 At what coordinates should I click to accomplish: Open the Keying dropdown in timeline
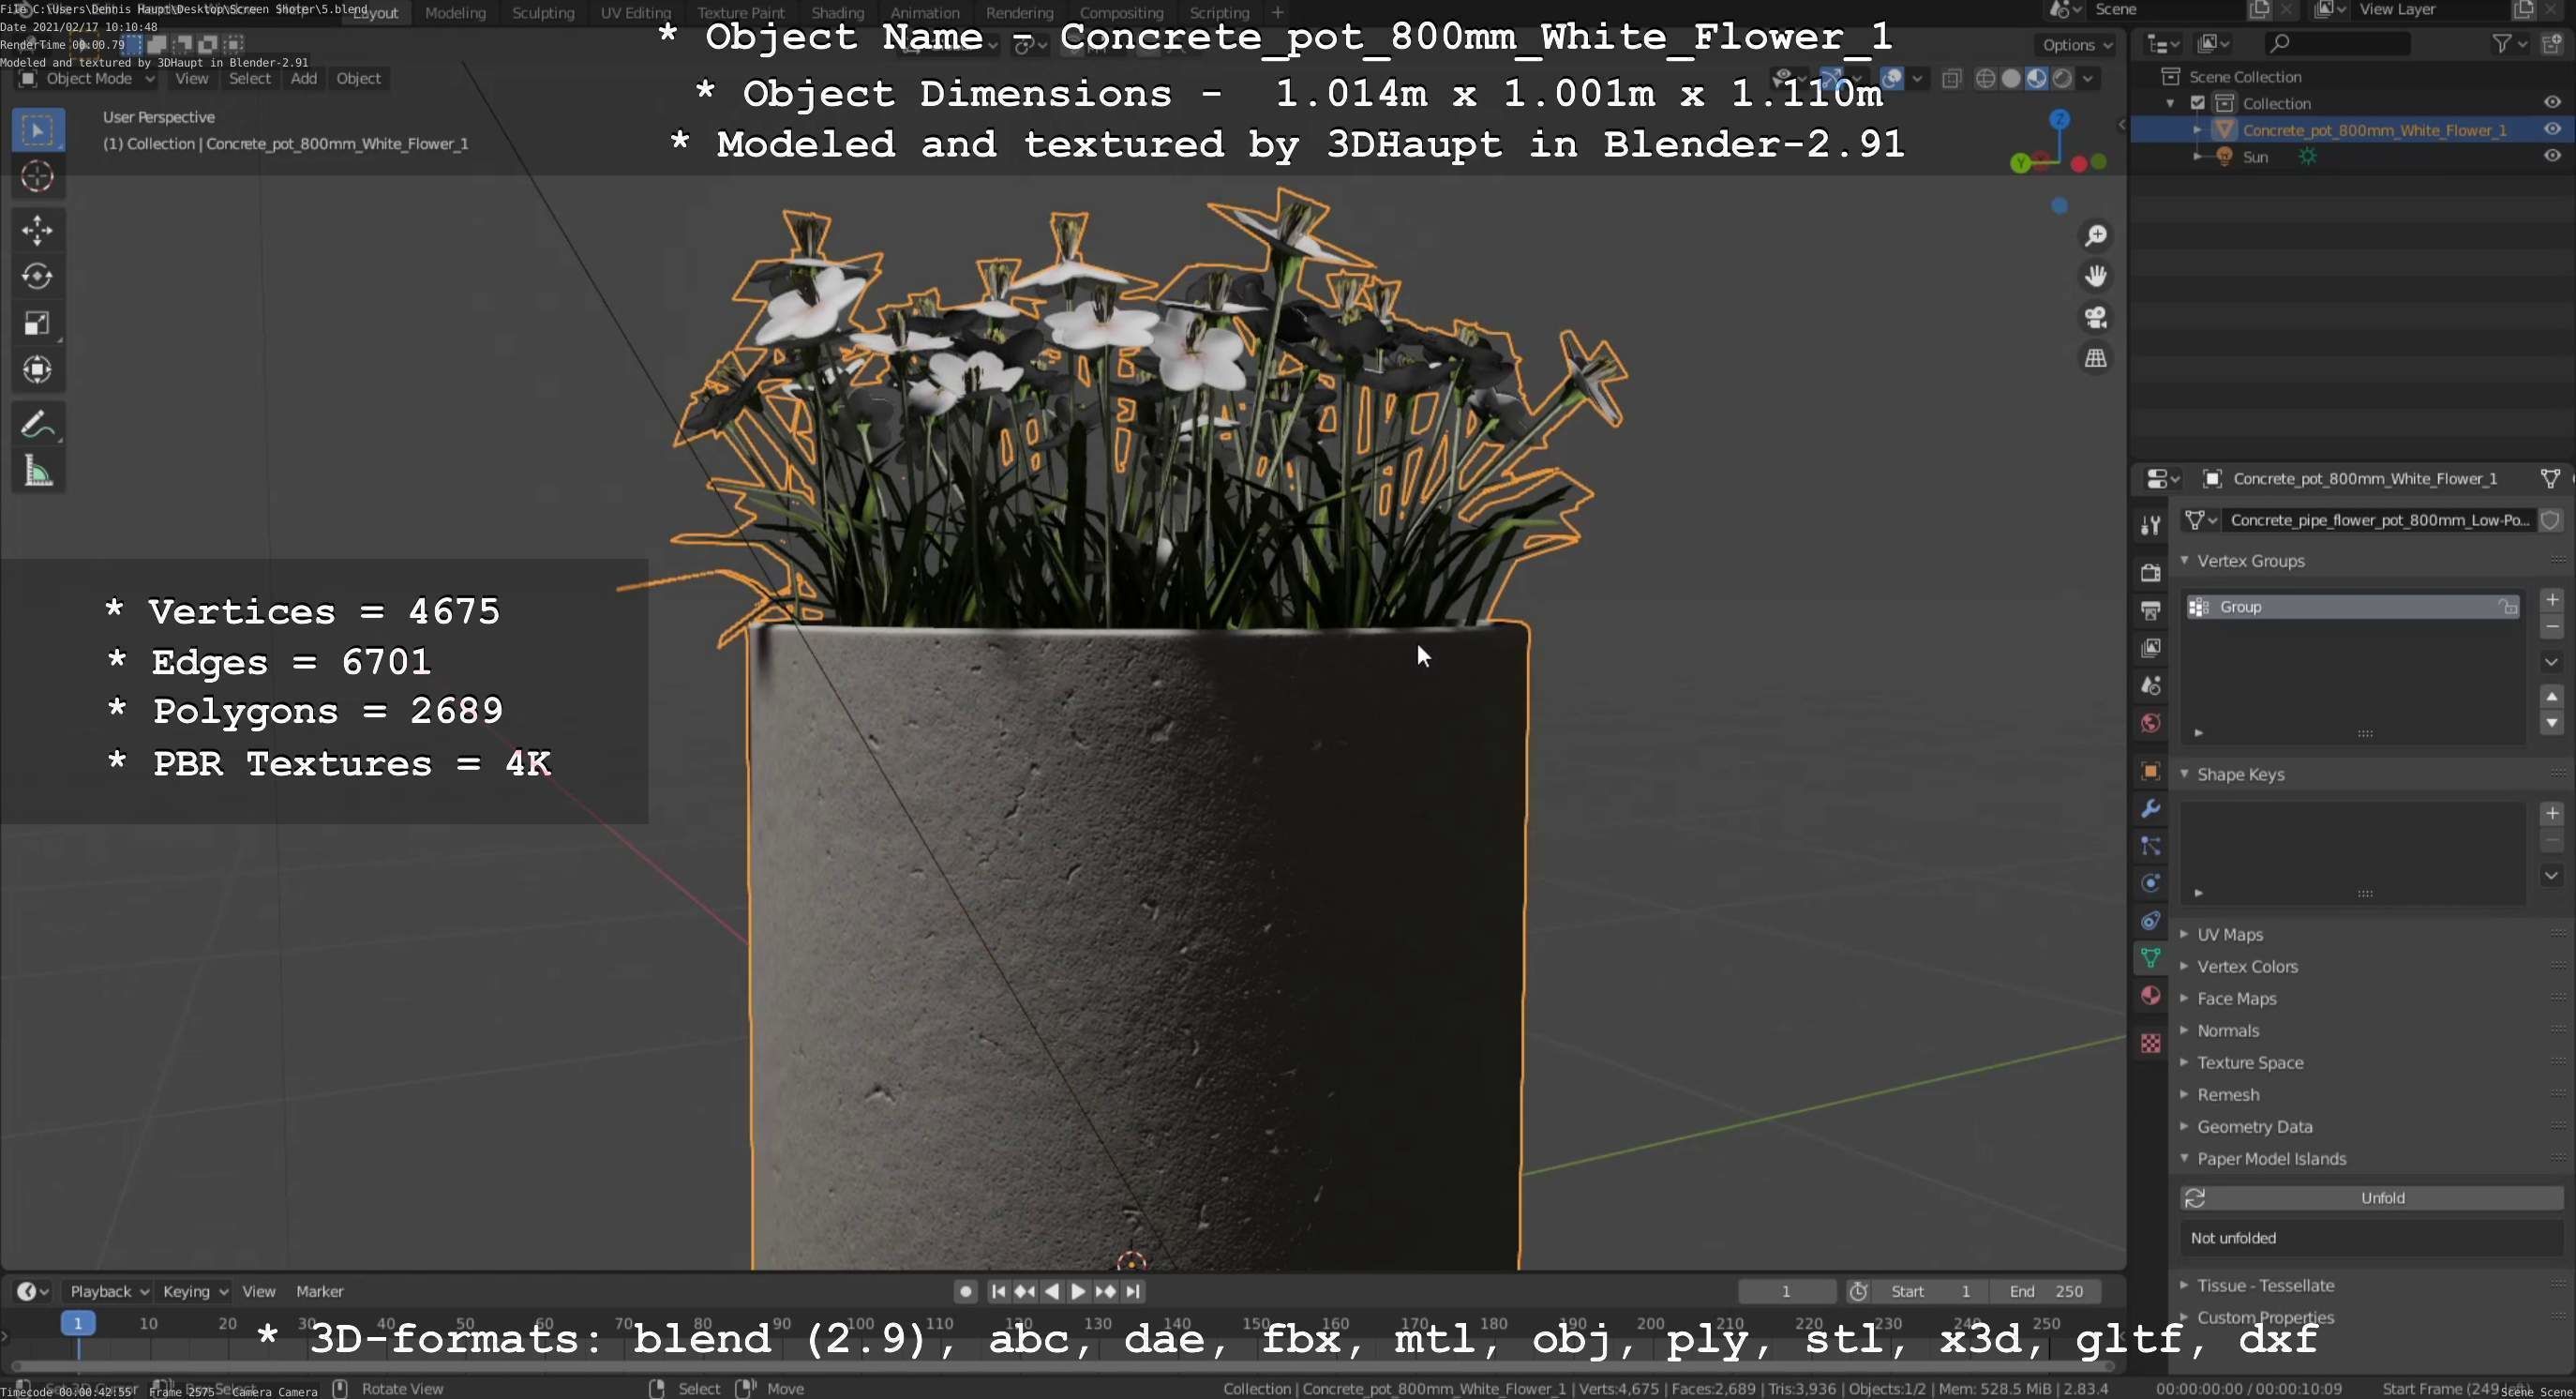(x=194, y=1291)
